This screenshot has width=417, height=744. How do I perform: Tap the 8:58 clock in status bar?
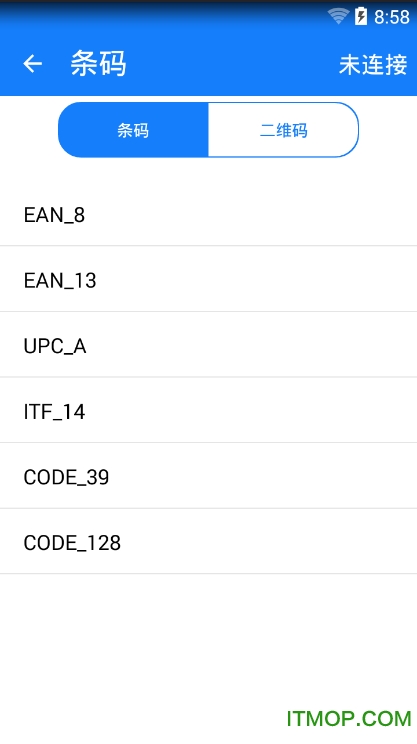tap(391, 17)
